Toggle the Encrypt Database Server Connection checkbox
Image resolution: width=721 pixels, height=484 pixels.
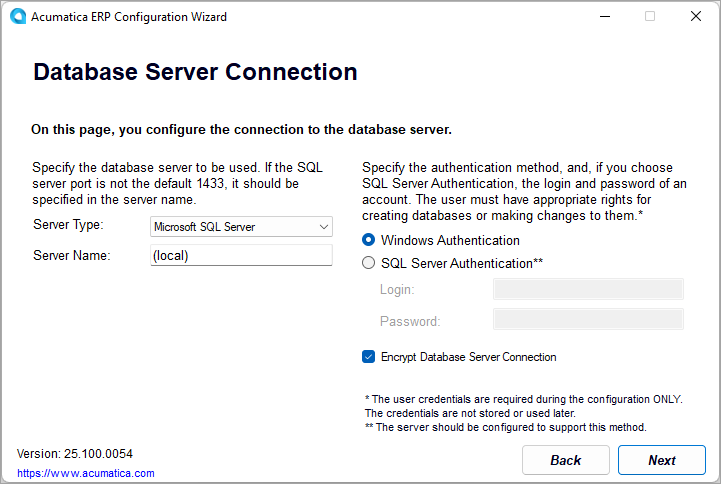click(x=369, y=357)
